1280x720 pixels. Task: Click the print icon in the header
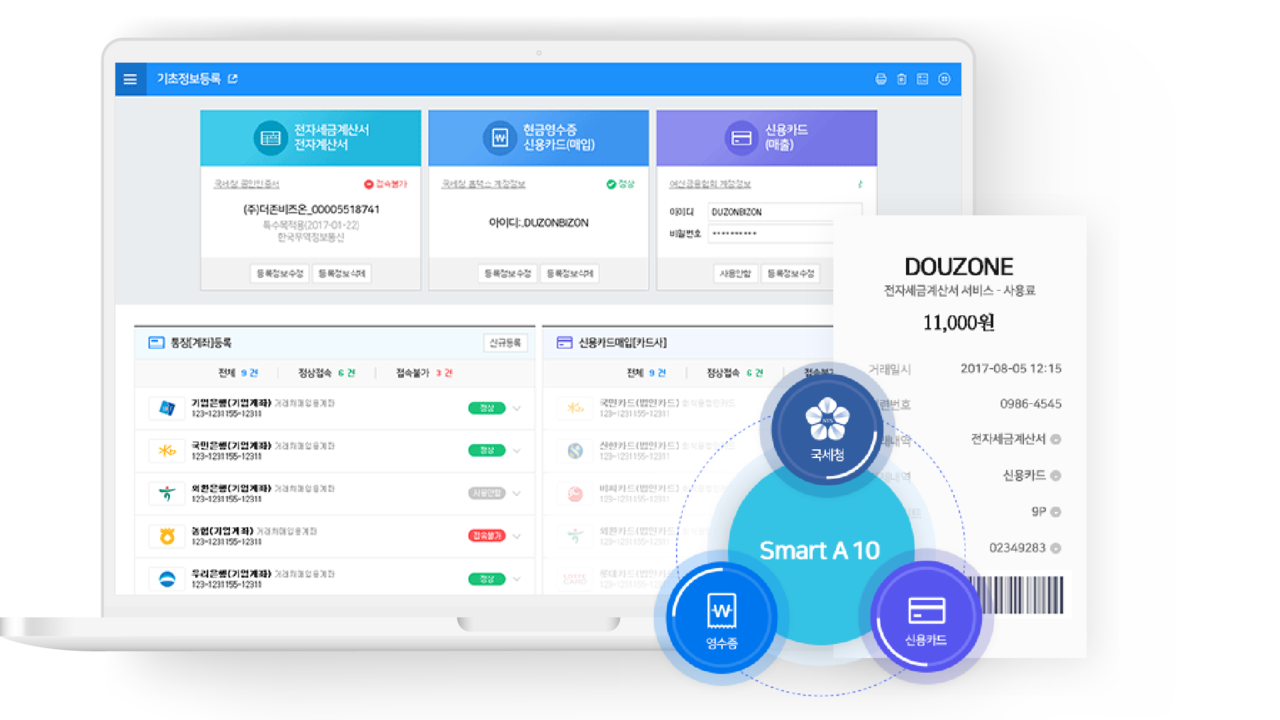pyautogui.click(x=881, y=79)
